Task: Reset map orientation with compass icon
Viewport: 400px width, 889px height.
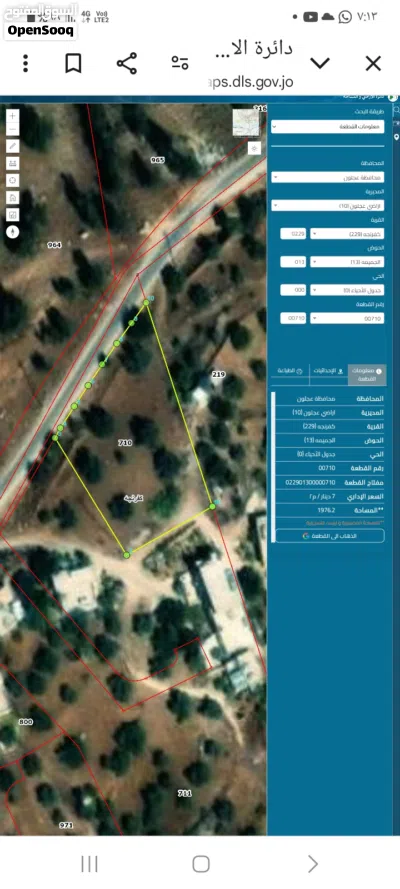Action: [12, 231]
